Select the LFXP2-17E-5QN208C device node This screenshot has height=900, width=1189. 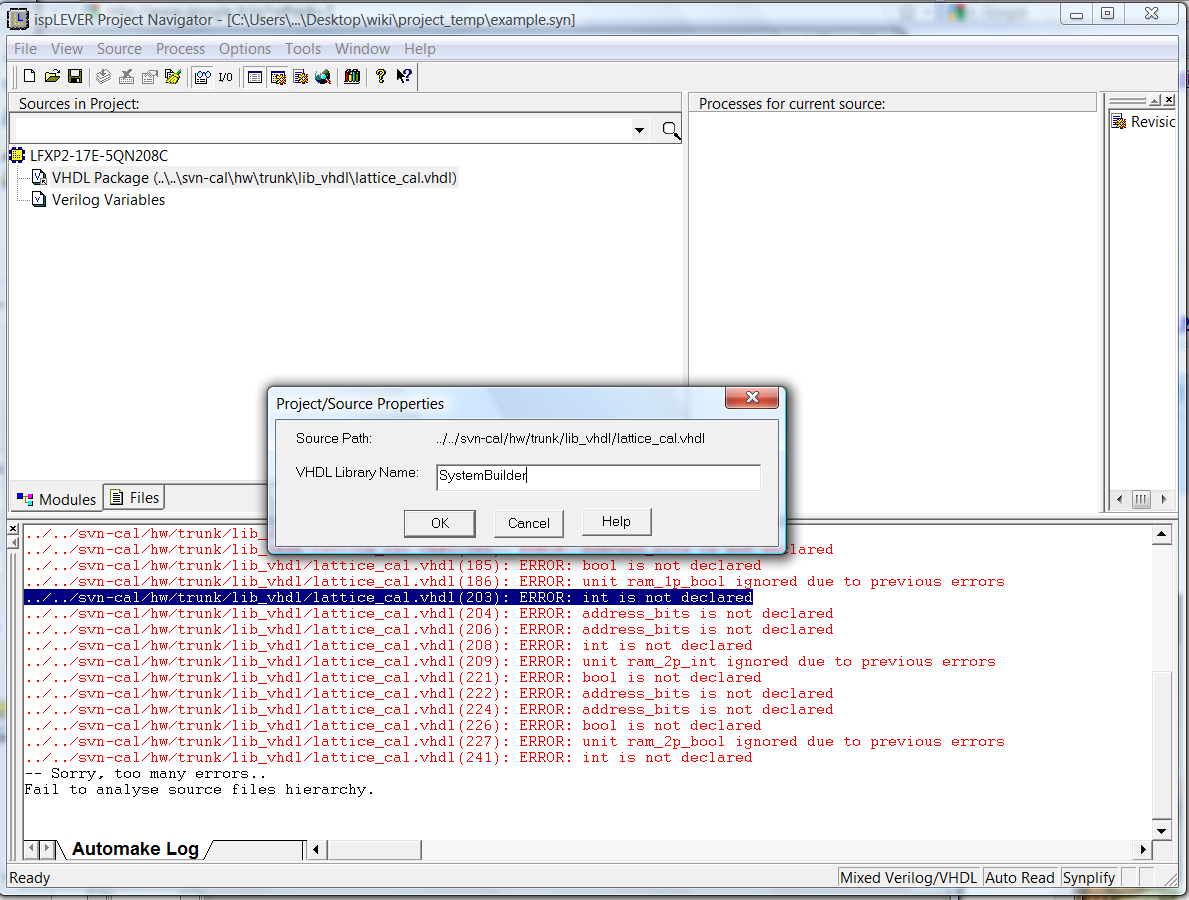[99, 155]
